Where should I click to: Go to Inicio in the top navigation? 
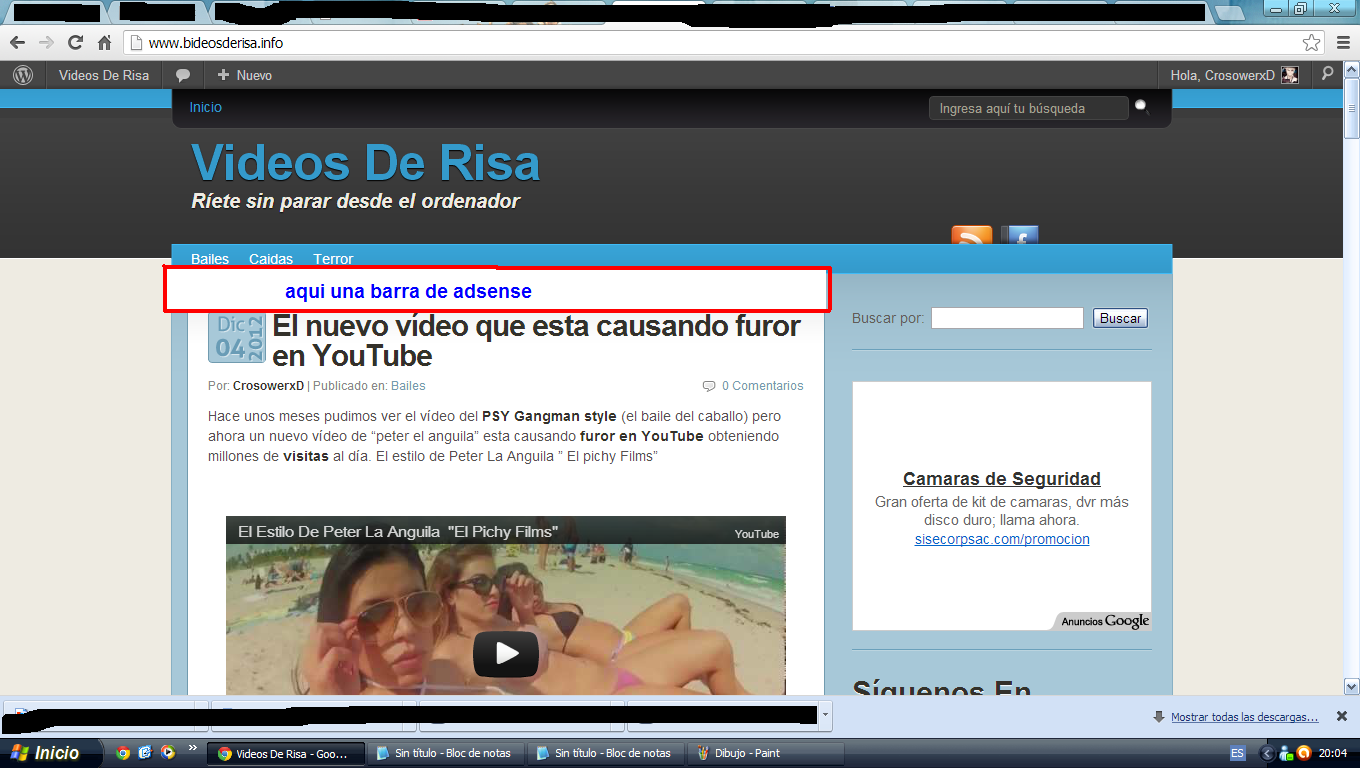206,107
